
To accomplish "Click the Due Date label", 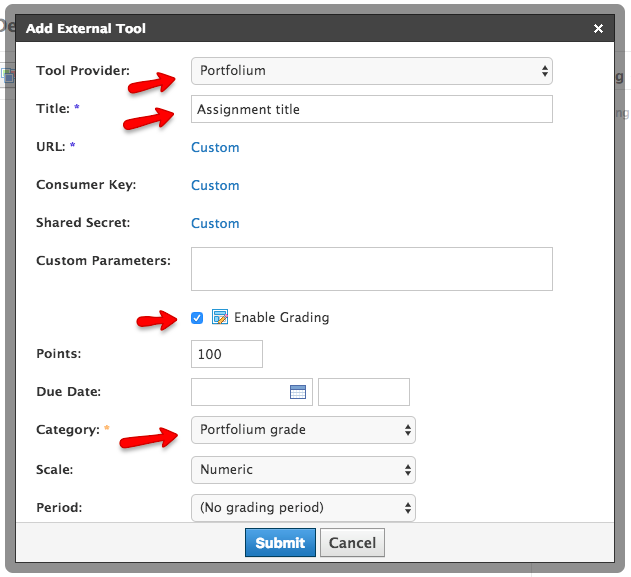I will (x=68, y=392).
